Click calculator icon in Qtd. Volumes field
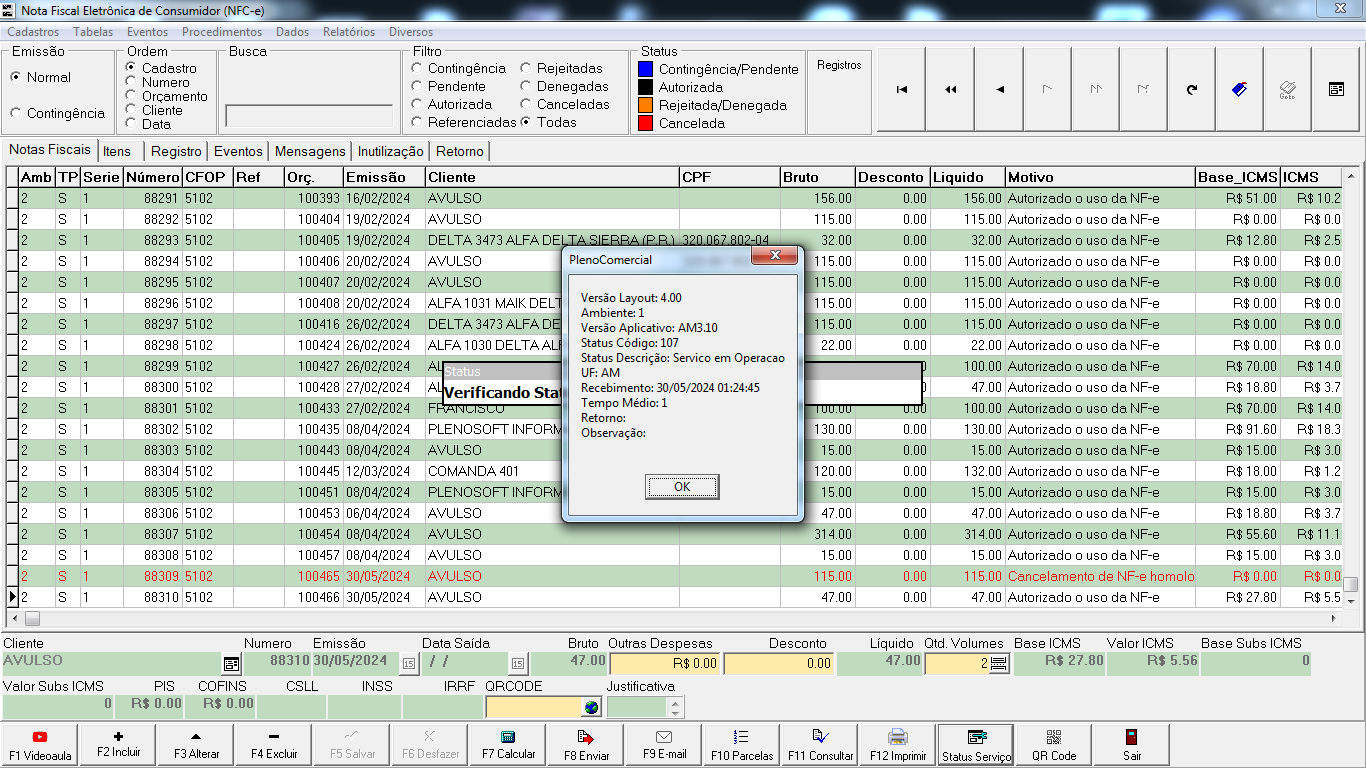 [998, 663]
